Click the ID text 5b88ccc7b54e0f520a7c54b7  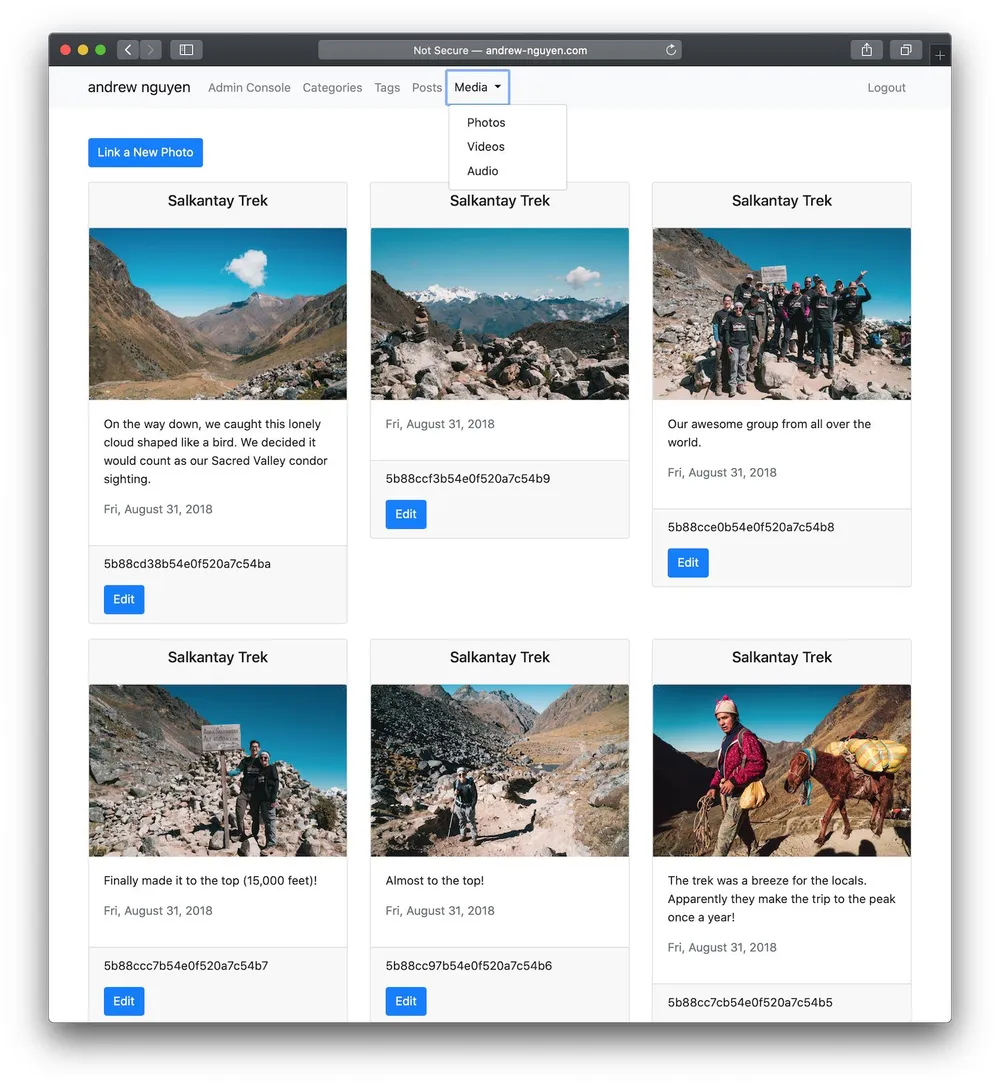tap(186, 966)
